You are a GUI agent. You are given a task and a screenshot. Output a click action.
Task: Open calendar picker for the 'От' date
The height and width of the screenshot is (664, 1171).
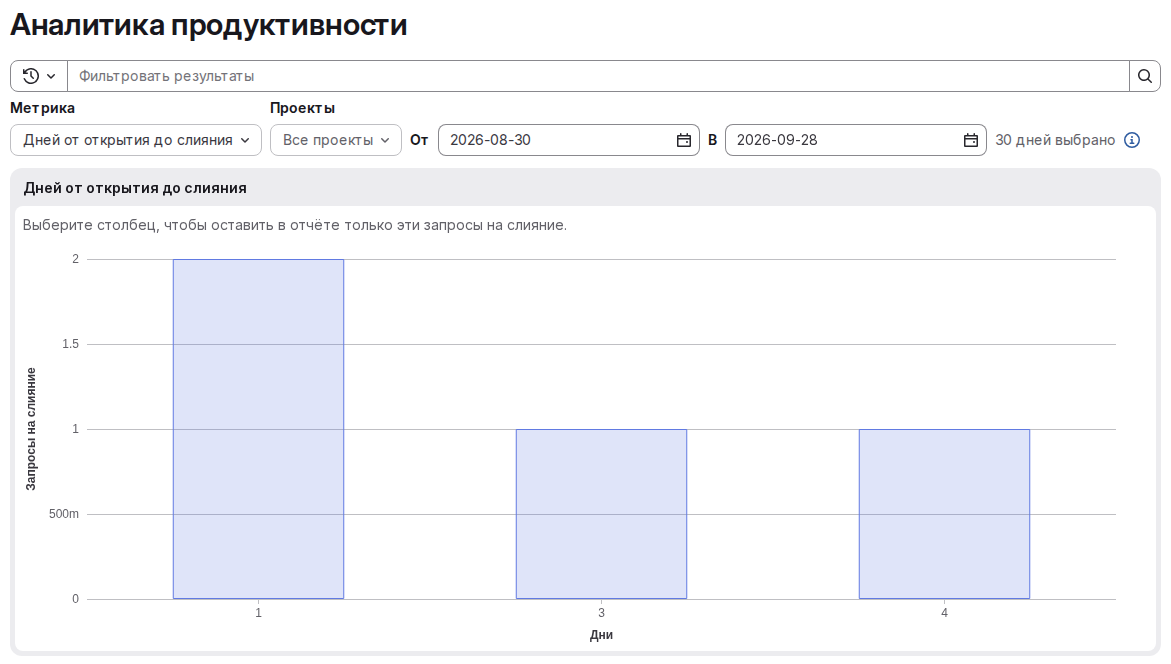[x=684, y=140]
